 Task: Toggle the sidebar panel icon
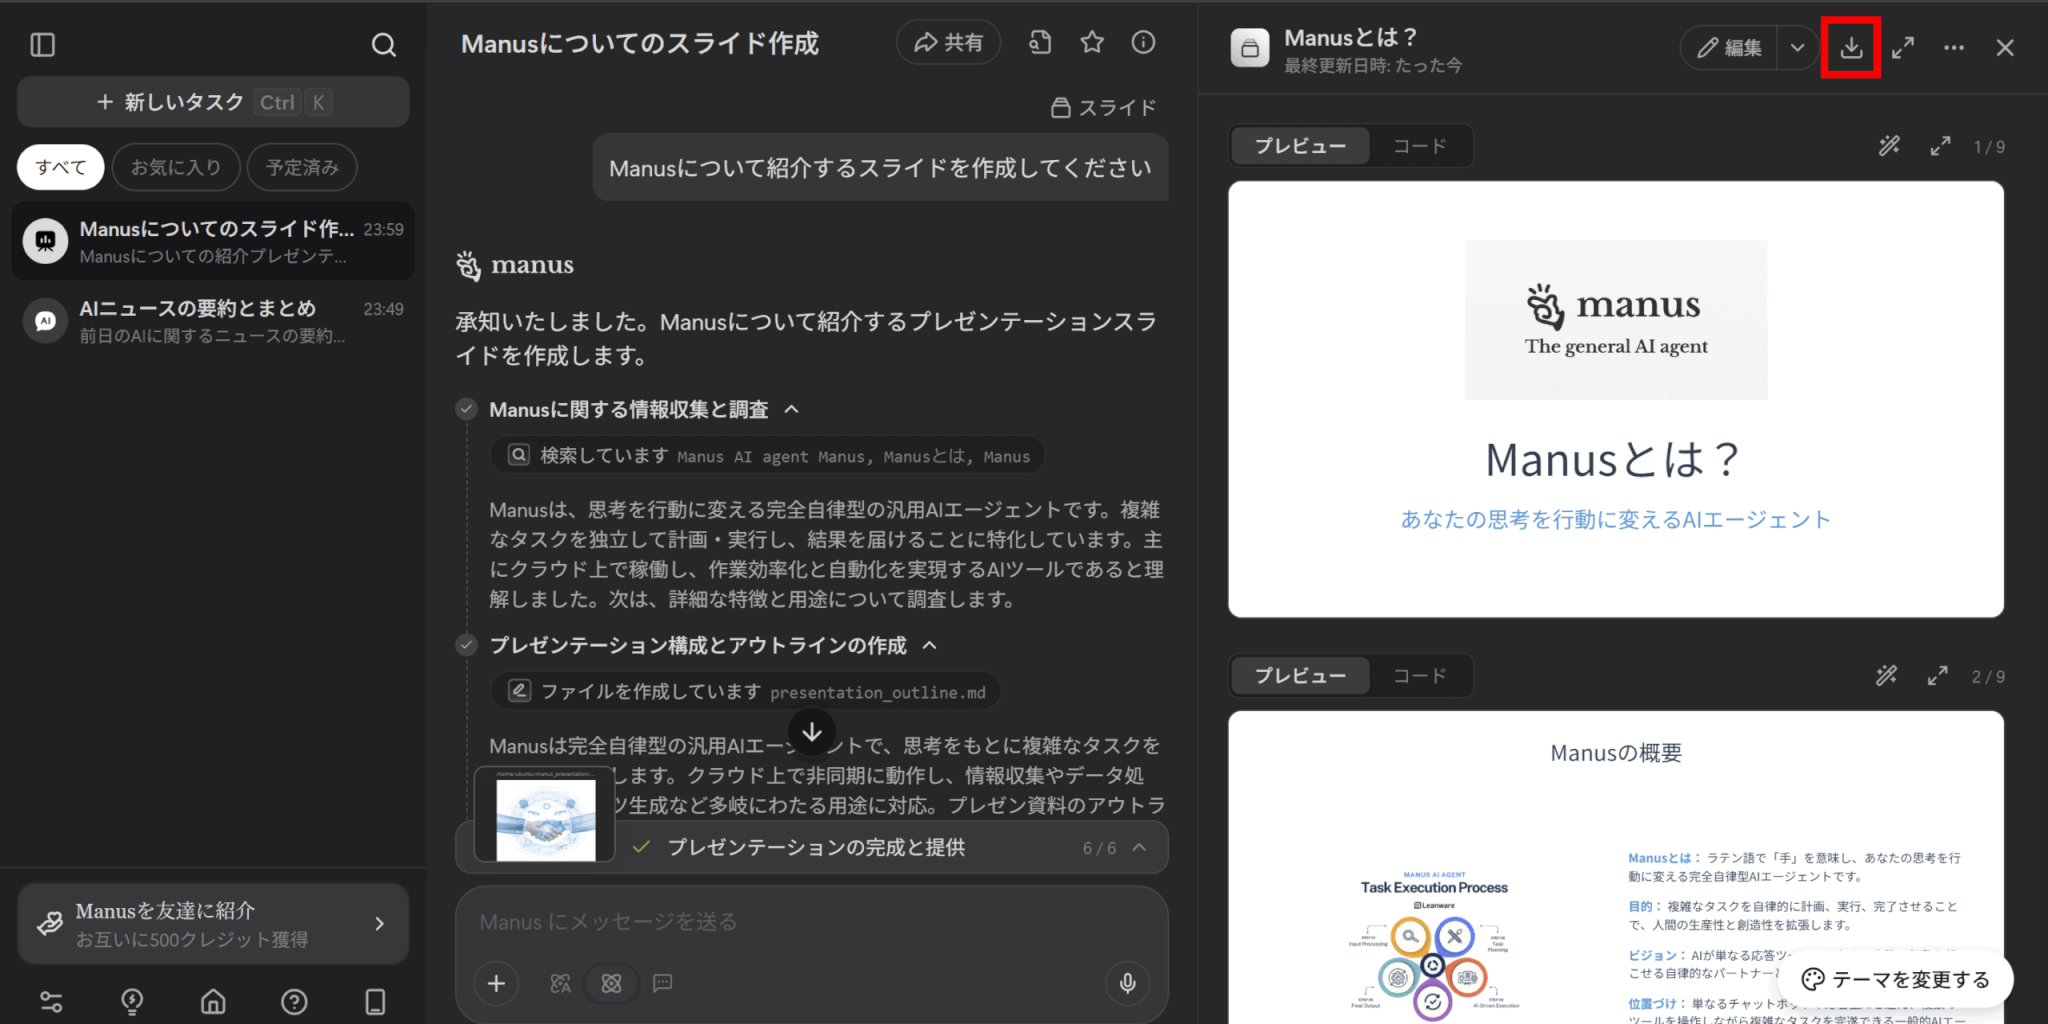(43, 45)
